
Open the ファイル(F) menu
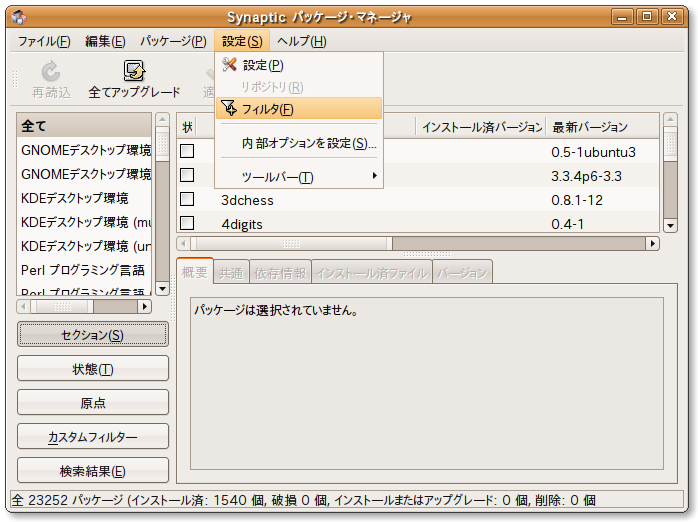[x=44, y=41]
